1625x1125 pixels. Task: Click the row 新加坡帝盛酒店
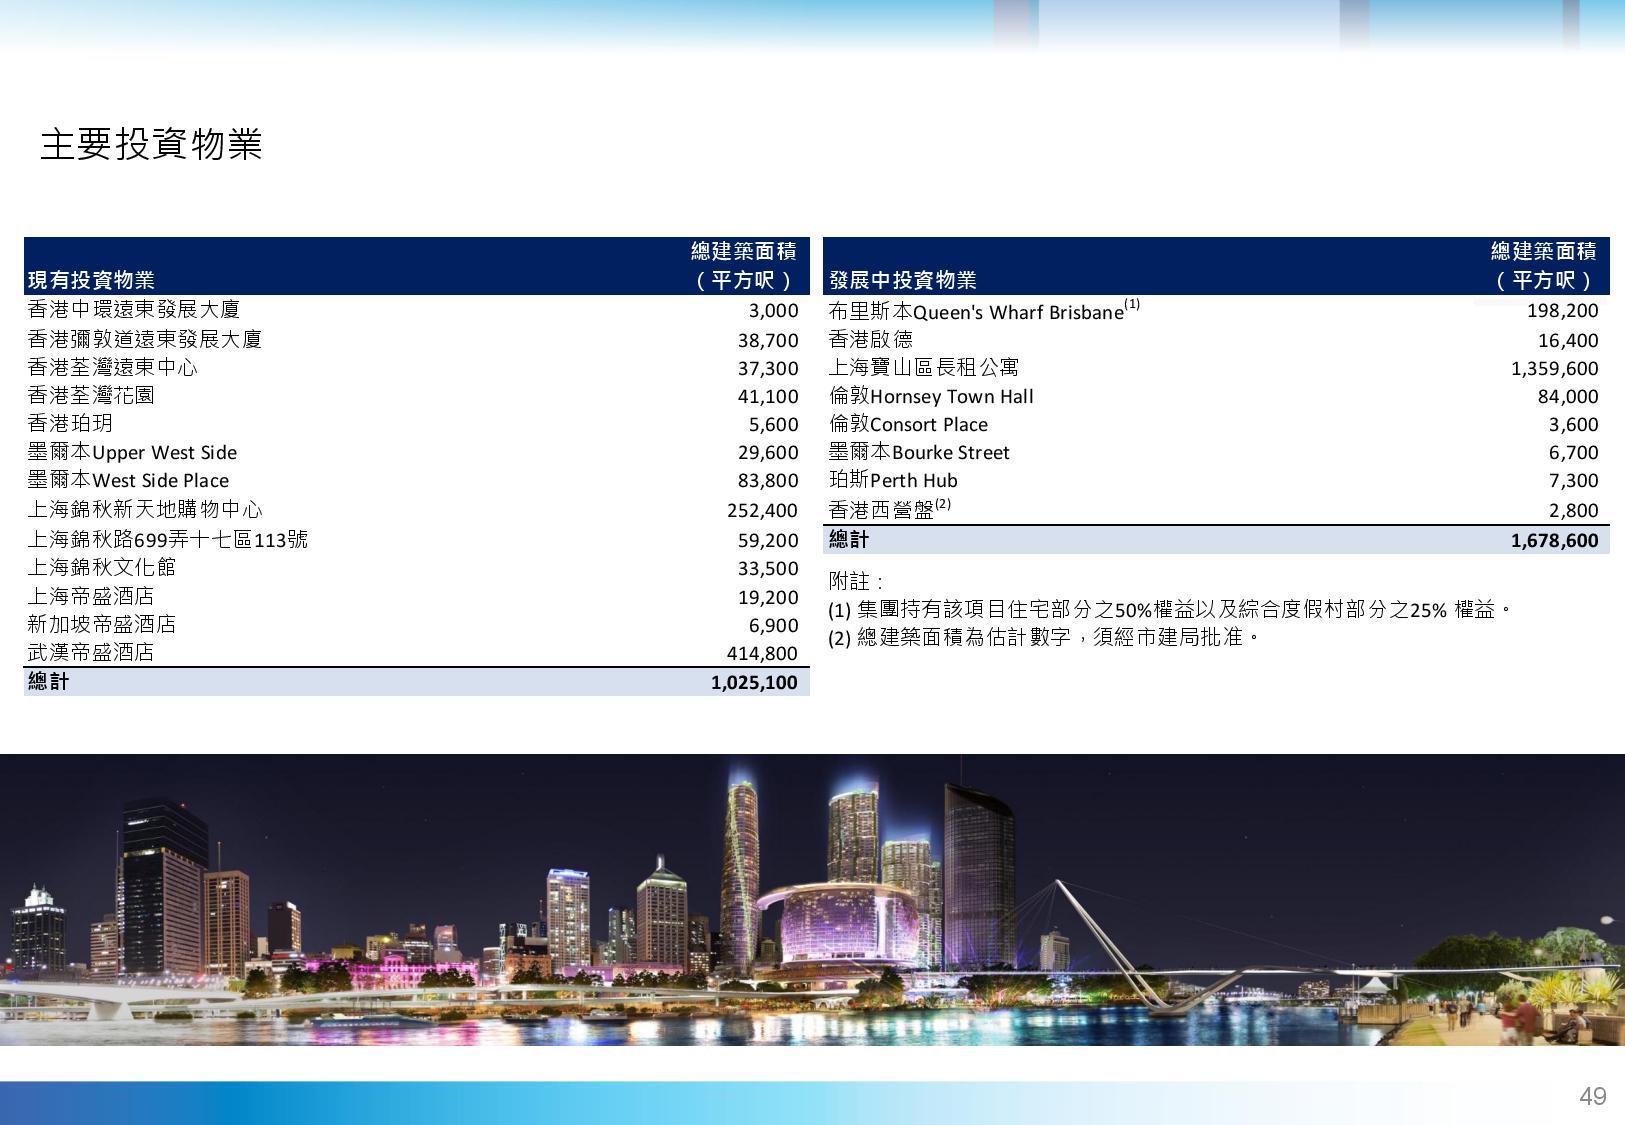(417, 625)
